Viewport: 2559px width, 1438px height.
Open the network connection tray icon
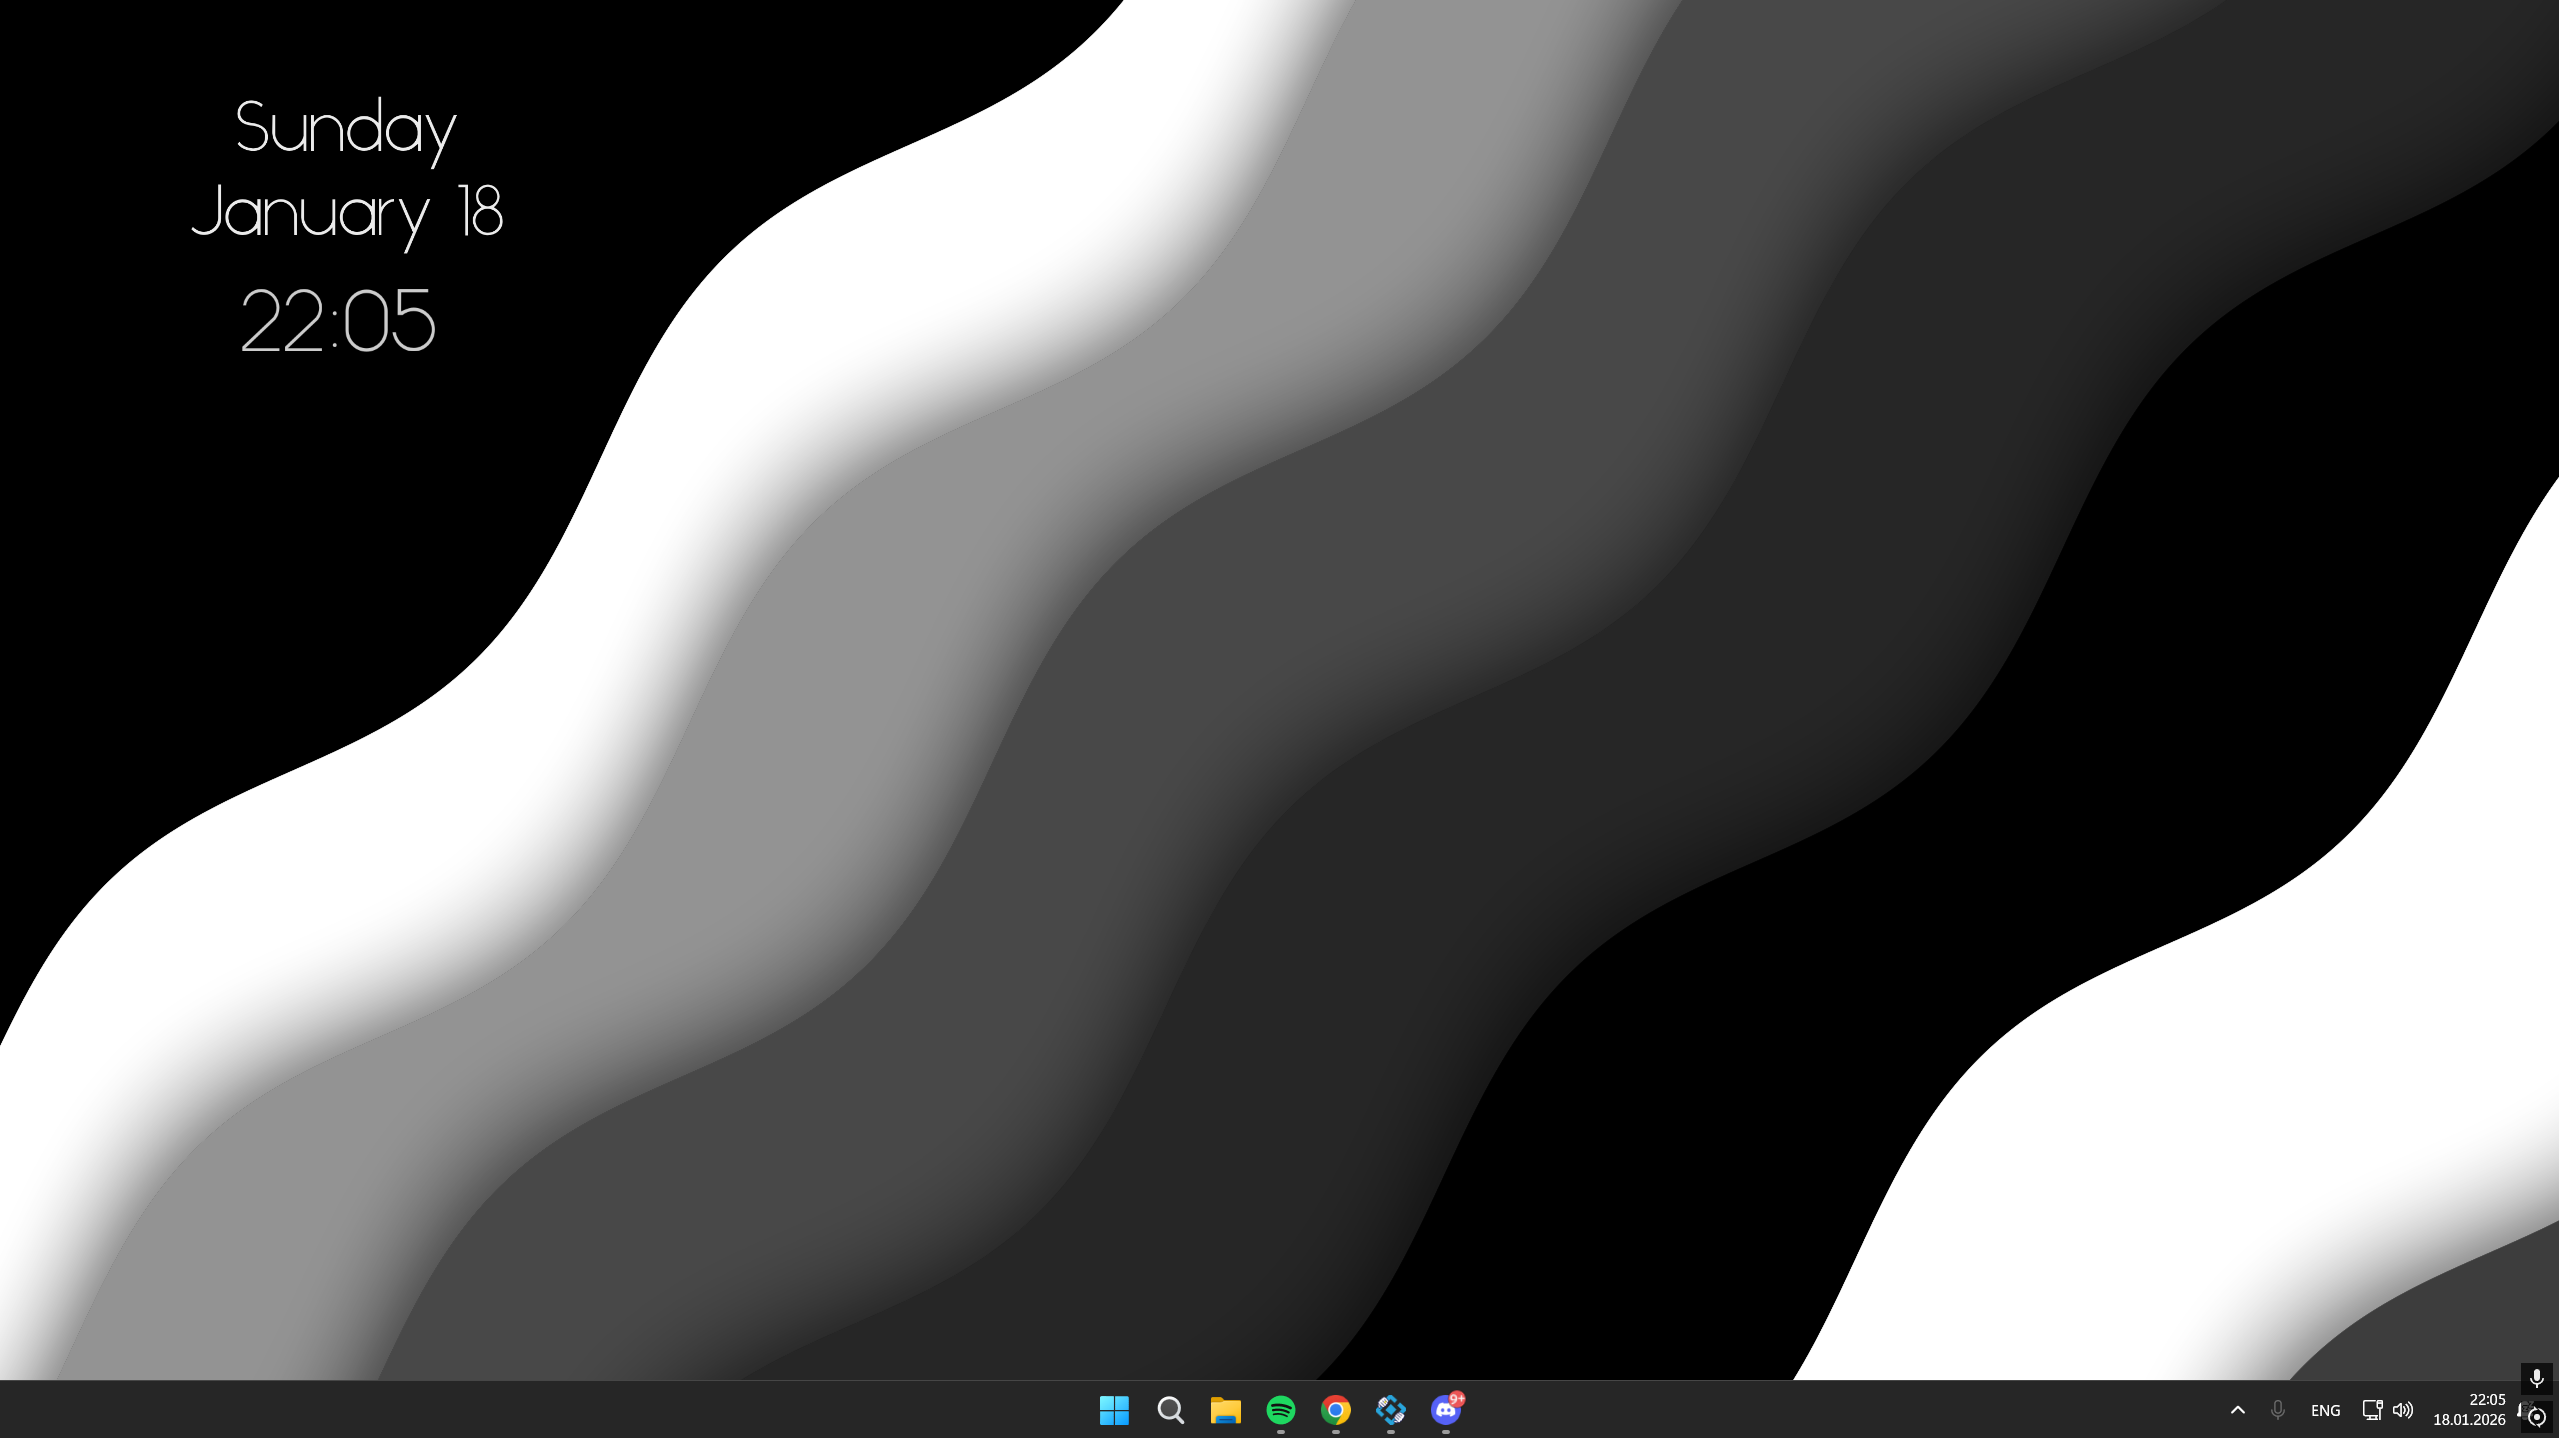pyautogui.click(x=2372, y=1410)
